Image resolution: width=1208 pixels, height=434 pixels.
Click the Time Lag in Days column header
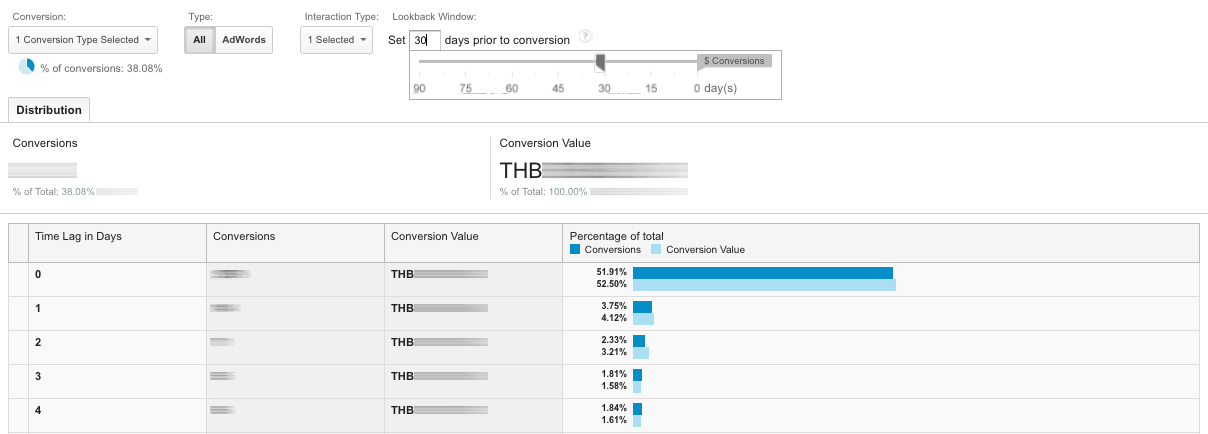coord(79,237)
